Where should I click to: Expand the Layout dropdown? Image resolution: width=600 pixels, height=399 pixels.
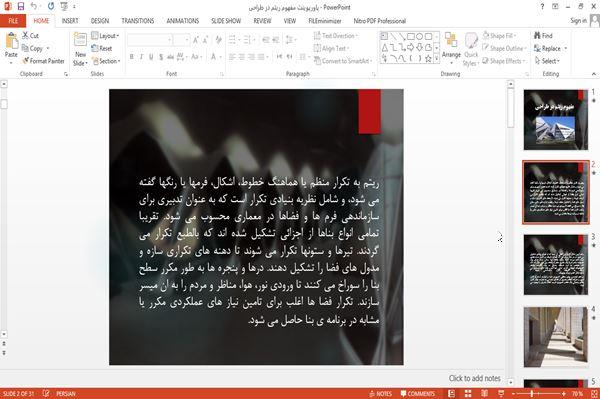[x=105, y=36]
